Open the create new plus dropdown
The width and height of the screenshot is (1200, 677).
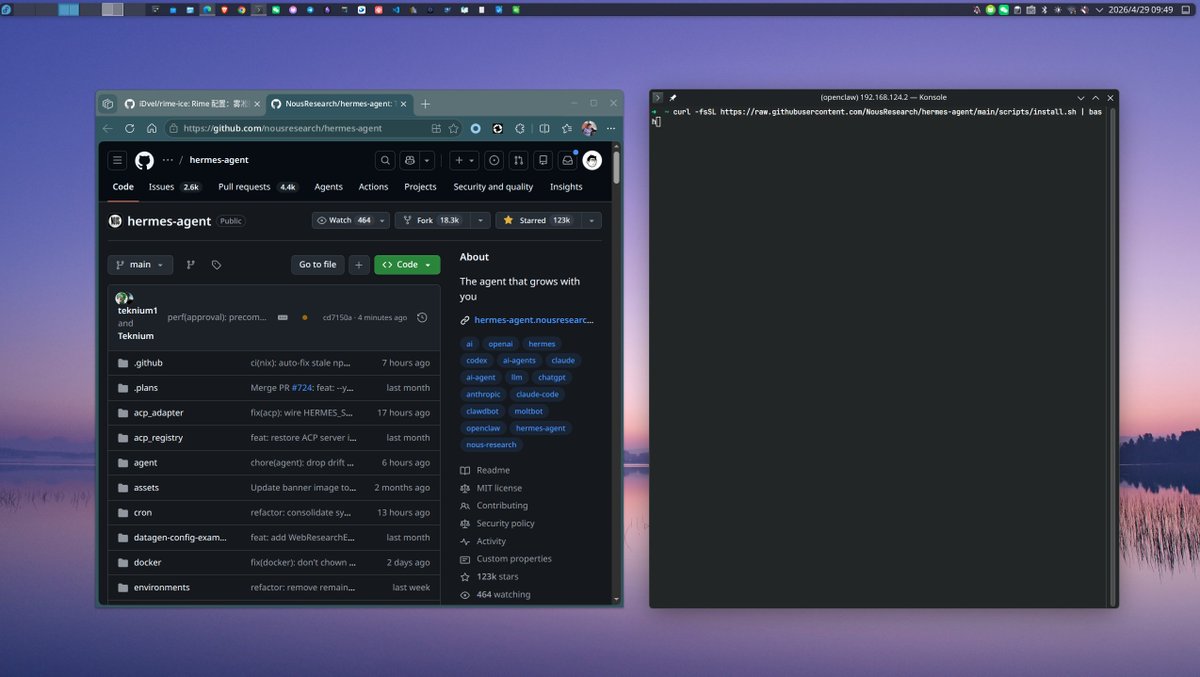[x=463, y=160]
